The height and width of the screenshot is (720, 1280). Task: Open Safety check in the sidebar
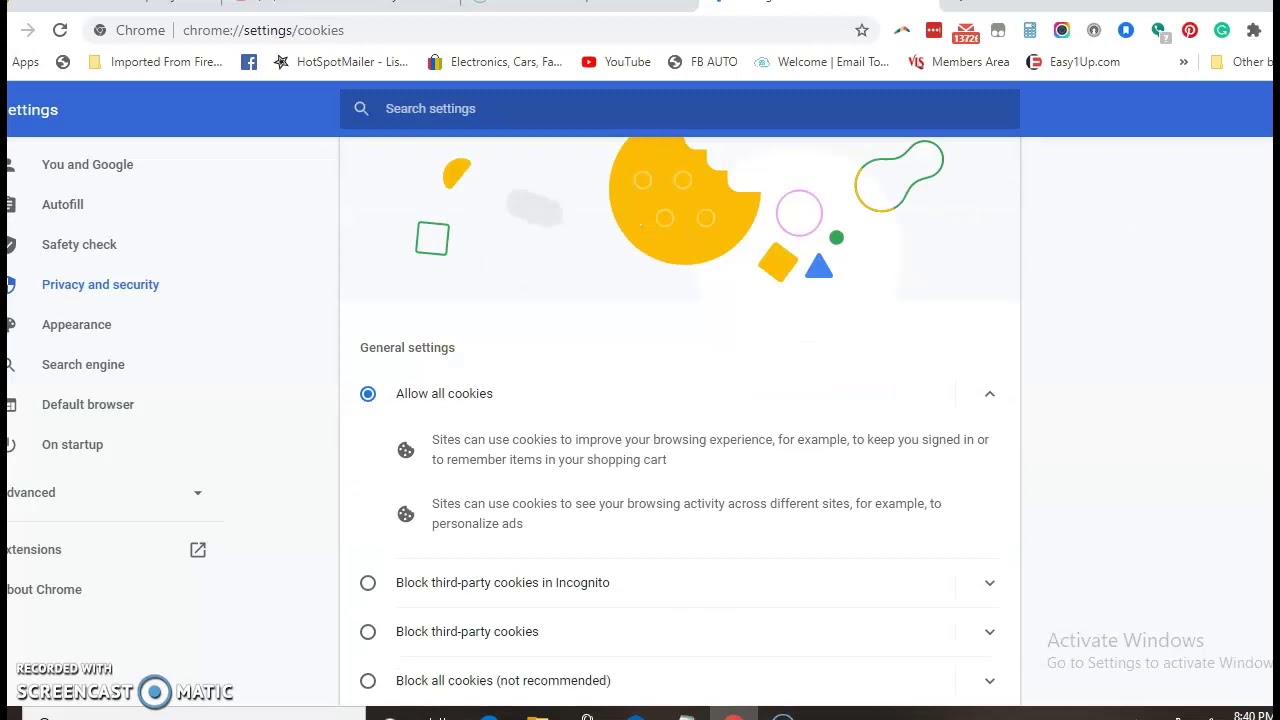79,244
